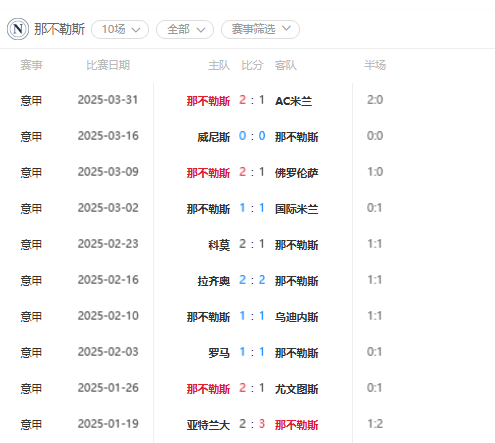
Task: Click the 科莫 team name
Action: point(219,245)
